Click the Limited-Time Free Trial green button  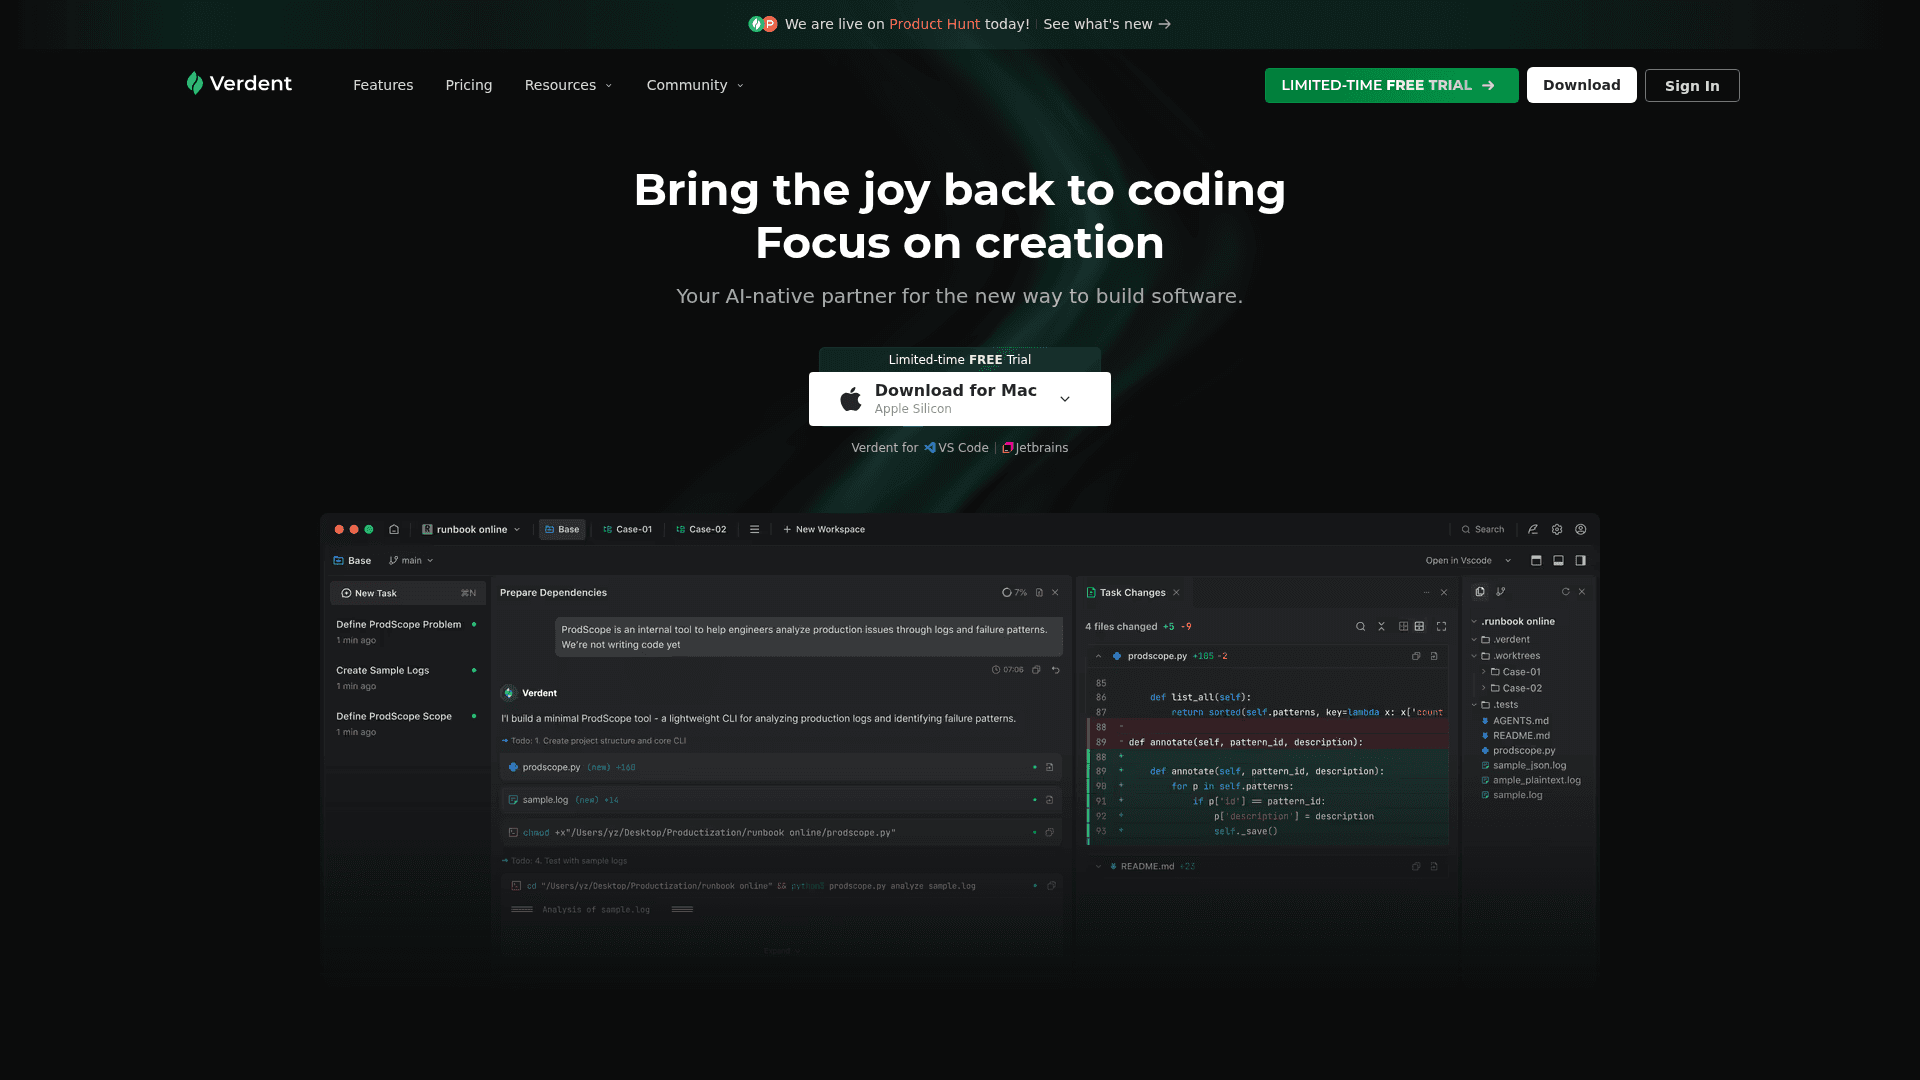[1390, 86]
